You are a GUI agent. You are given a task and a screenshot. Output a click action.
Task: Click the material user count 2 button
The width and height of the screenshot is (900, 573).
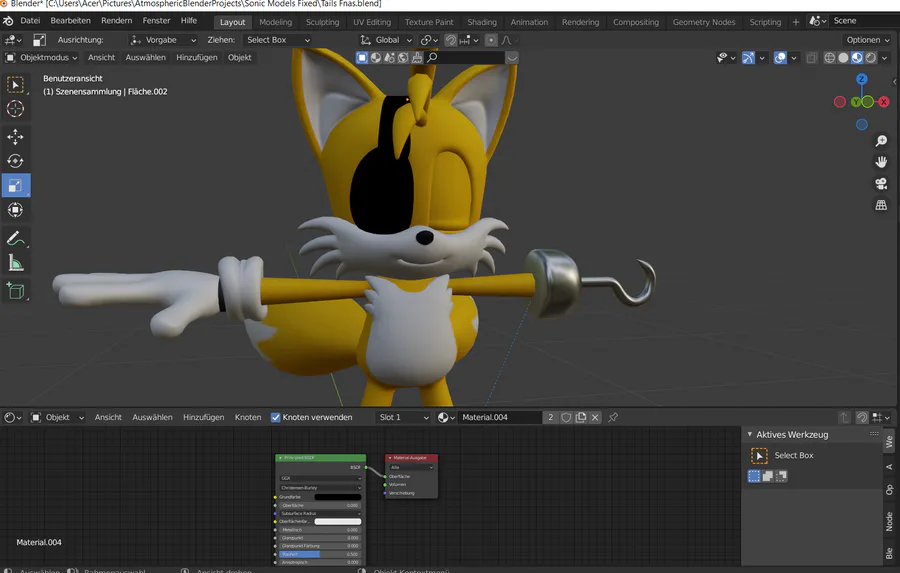pyautogui.click(x=550, y=417)
